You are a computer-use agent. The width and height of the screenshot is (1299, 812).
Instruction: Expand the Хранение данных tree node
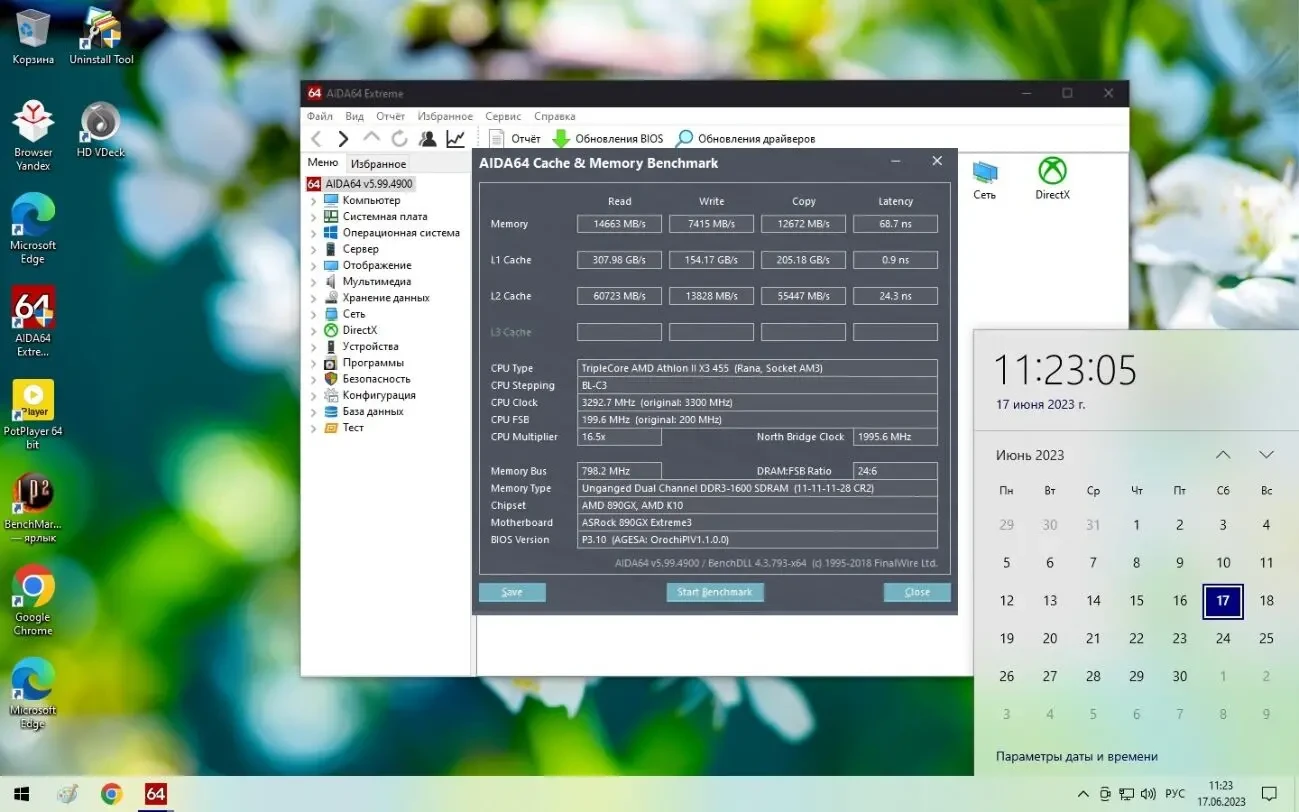(313, 298)
